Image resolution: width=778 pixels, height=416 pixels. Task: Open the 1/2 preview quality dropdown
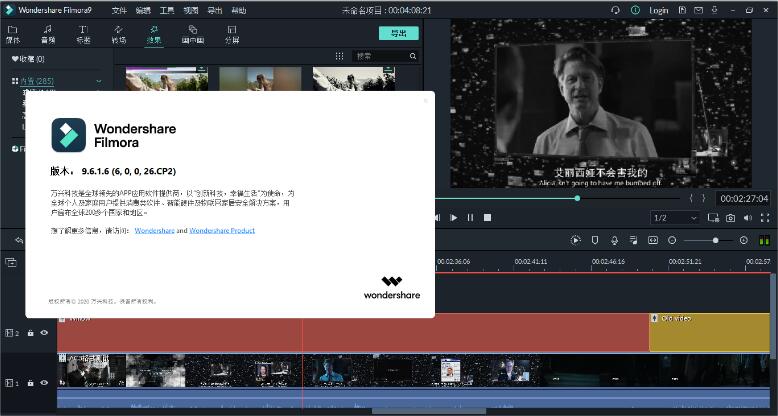tap(675, 218)
